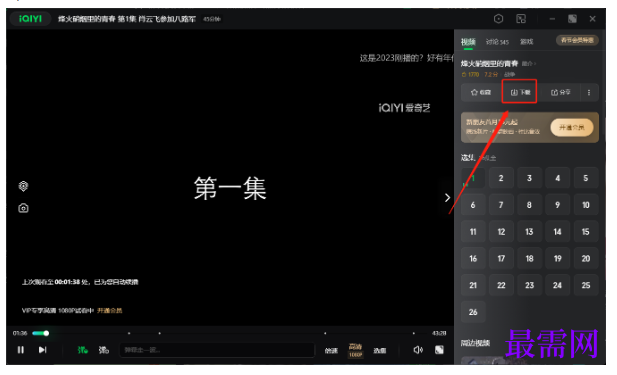Select episode 10
This screenshot has height=375, width=617.
(586, 205)
